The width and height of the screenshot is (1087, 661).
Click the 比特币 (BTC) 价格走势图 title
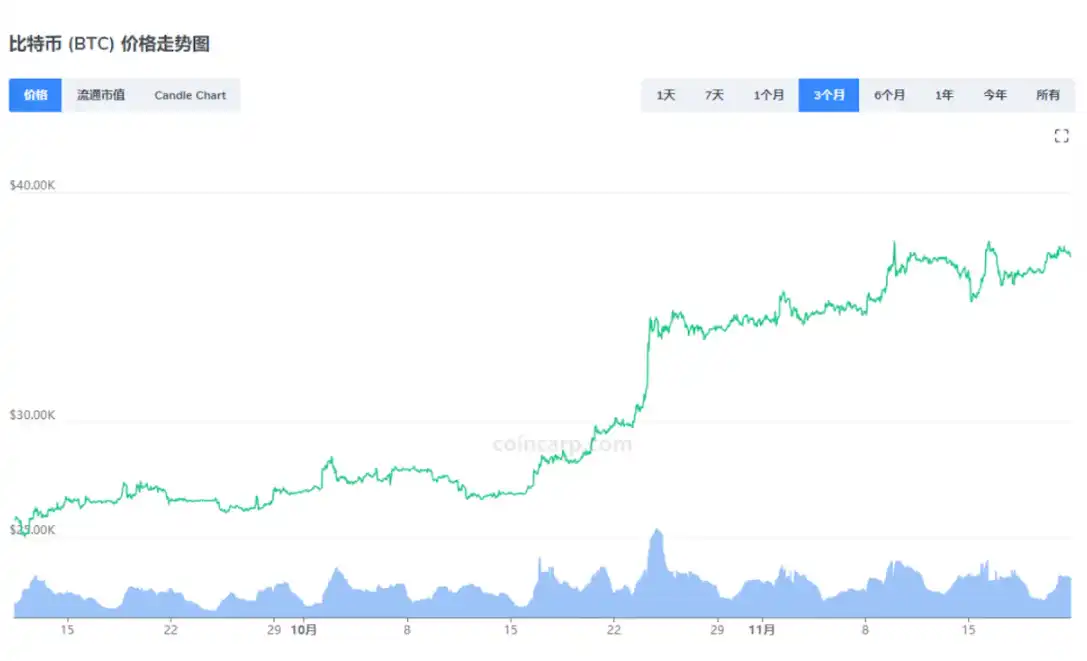[109, 44]
